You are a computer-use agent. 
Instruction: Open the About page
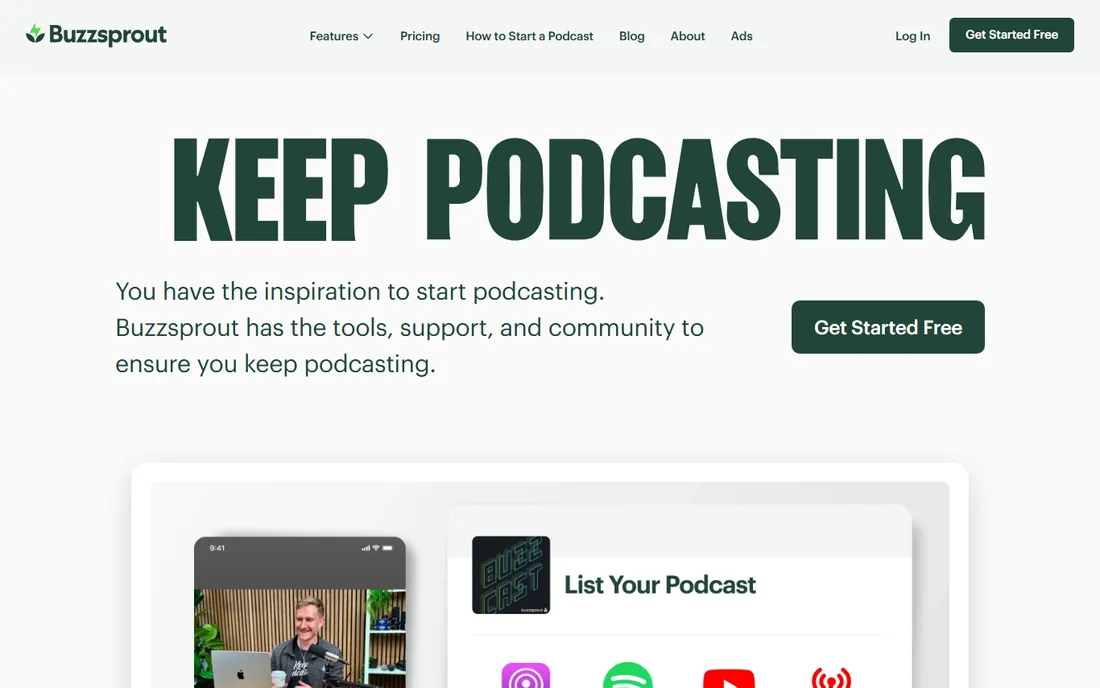point(688,36)
